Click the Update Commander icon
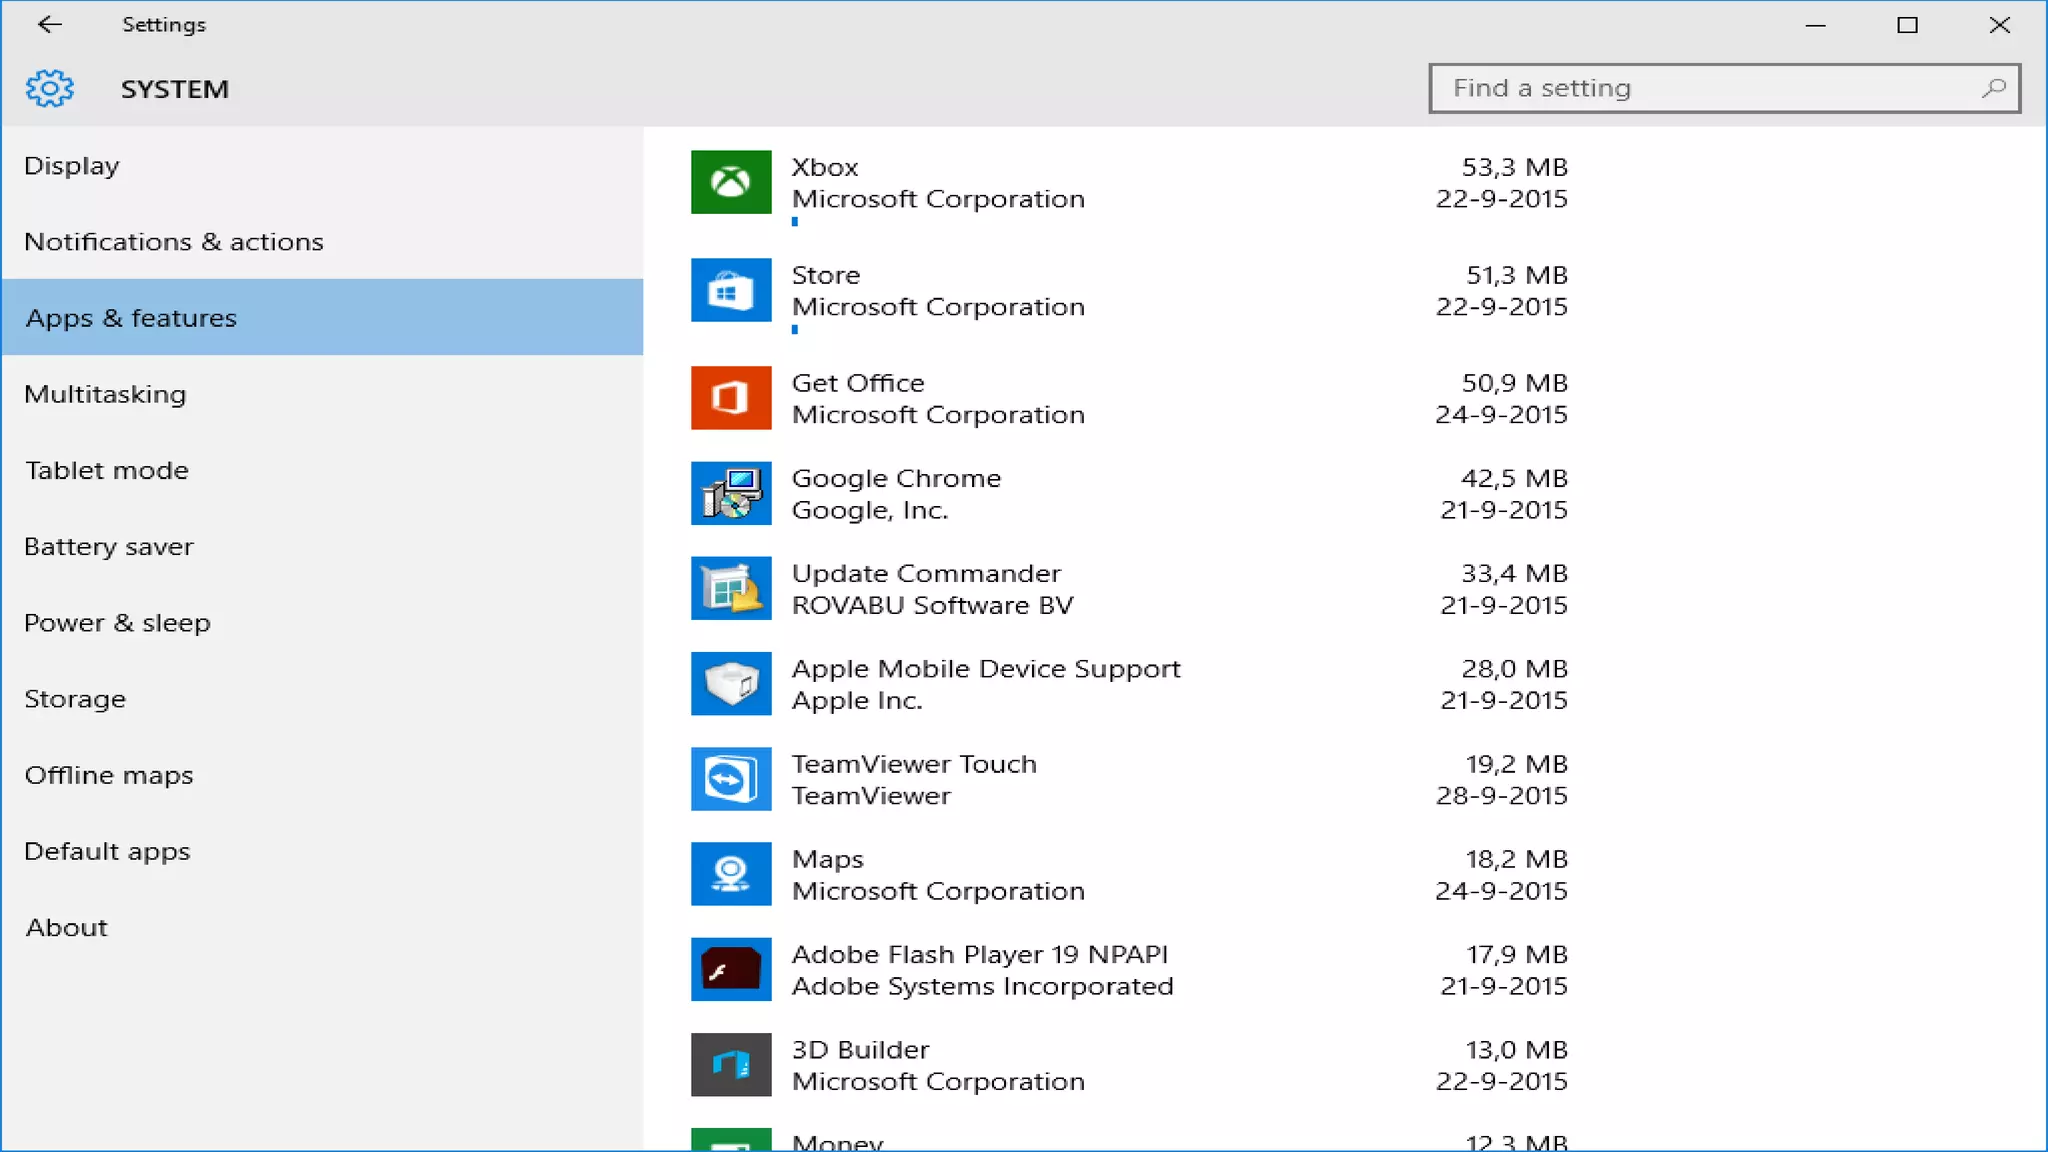Screen dimensions: 2048x1152 click(731, 588)
